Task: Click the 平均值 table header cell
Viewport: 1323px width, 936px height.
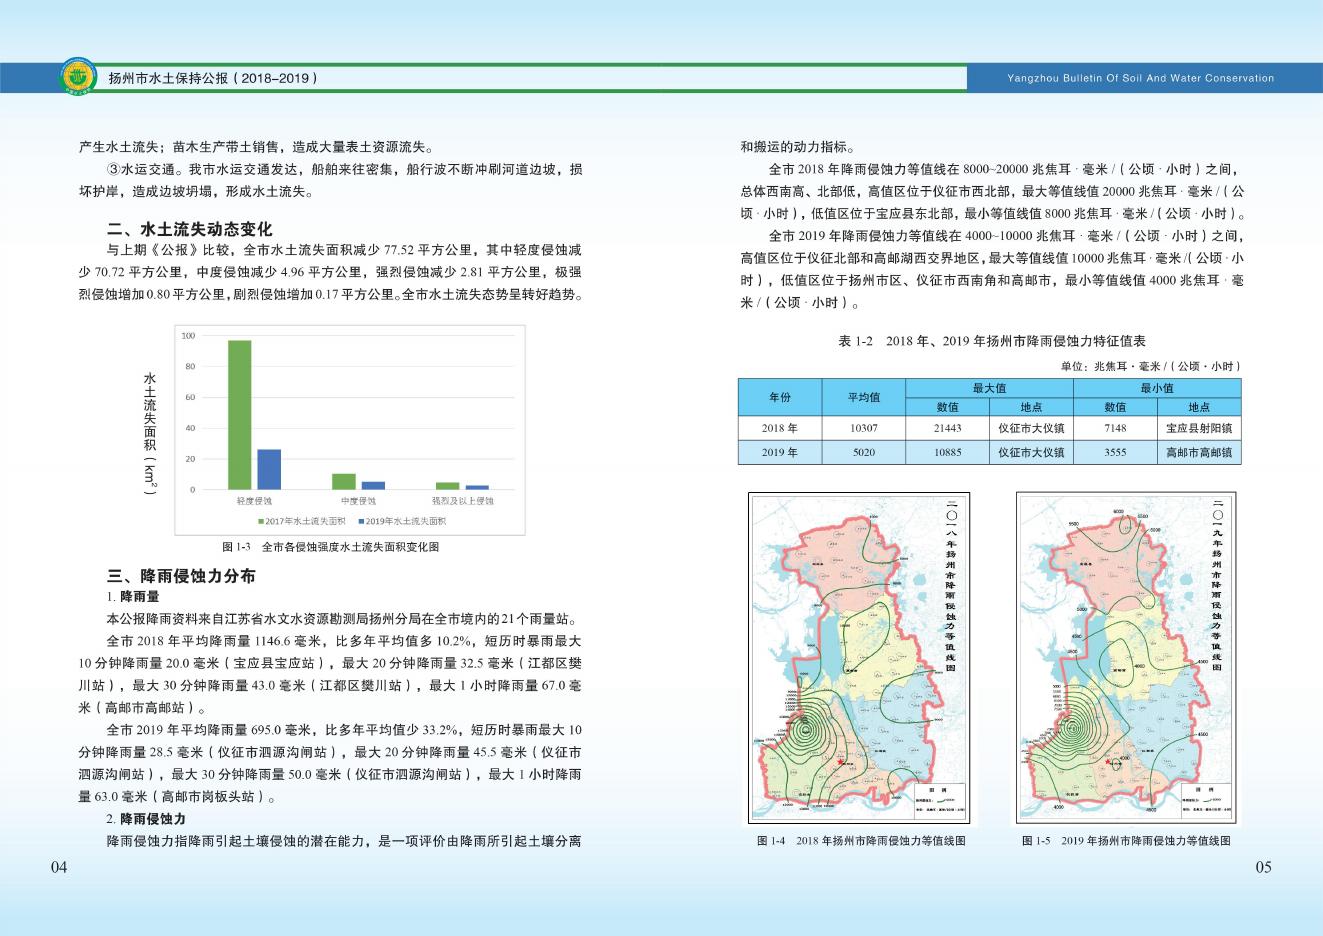Action: click(x=864, y=397)
